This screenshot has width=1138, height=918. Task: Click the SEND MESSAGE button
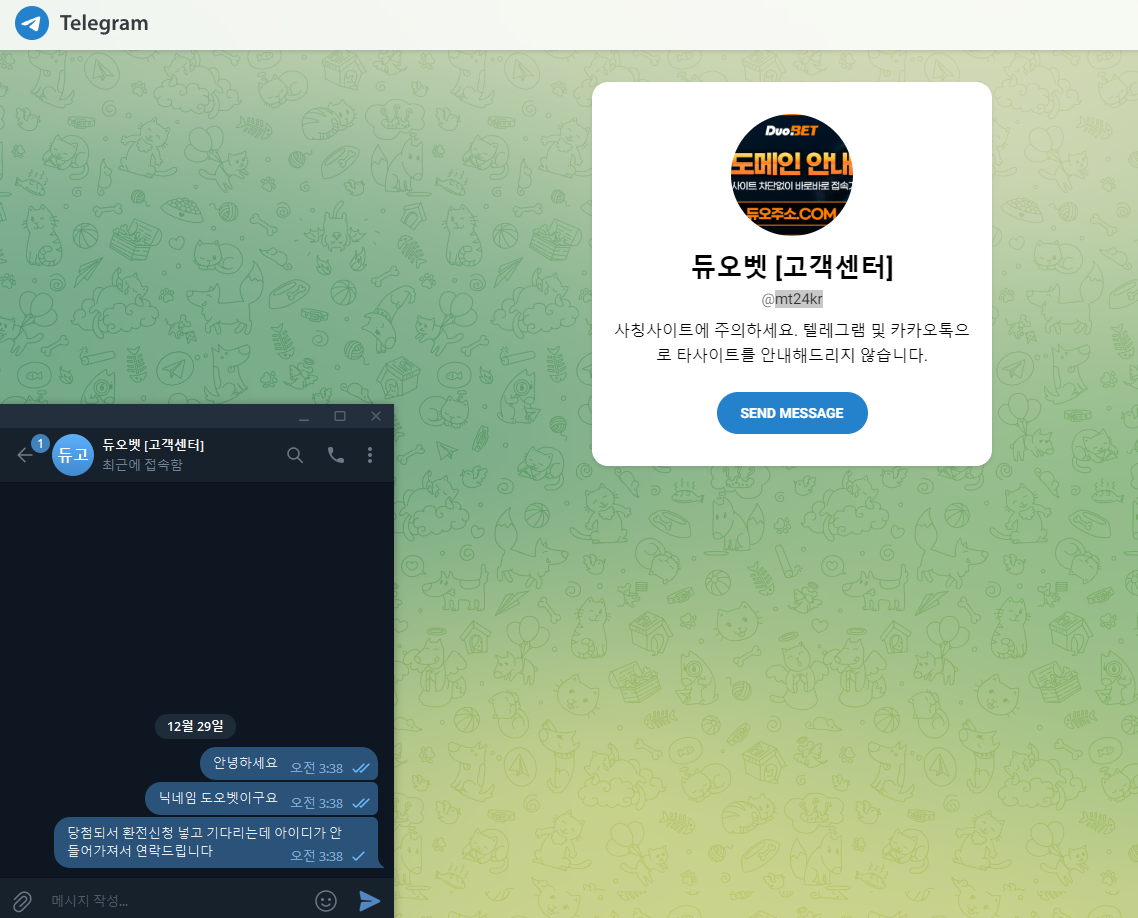point(792,413)
